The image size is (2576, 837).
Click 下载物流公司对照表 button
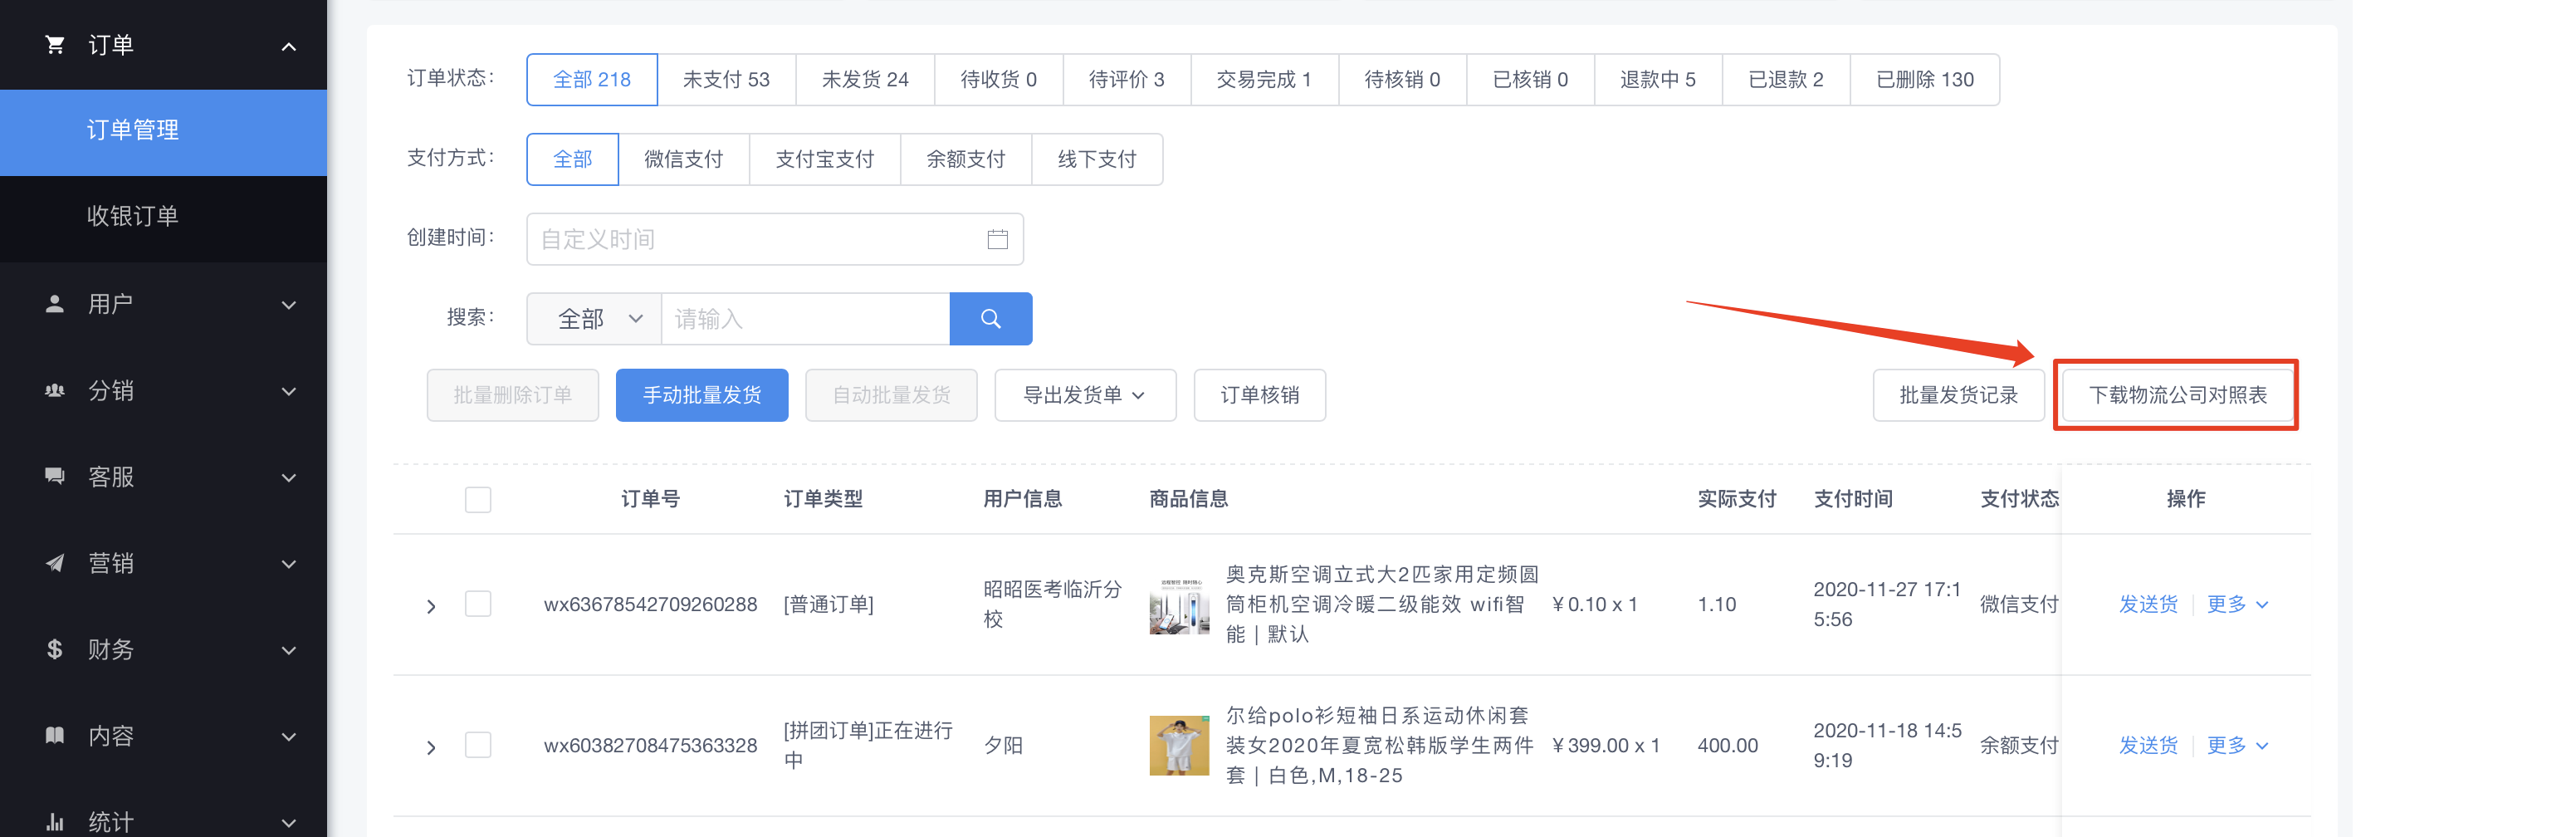pyautogui.click(x=2178, y=395)
